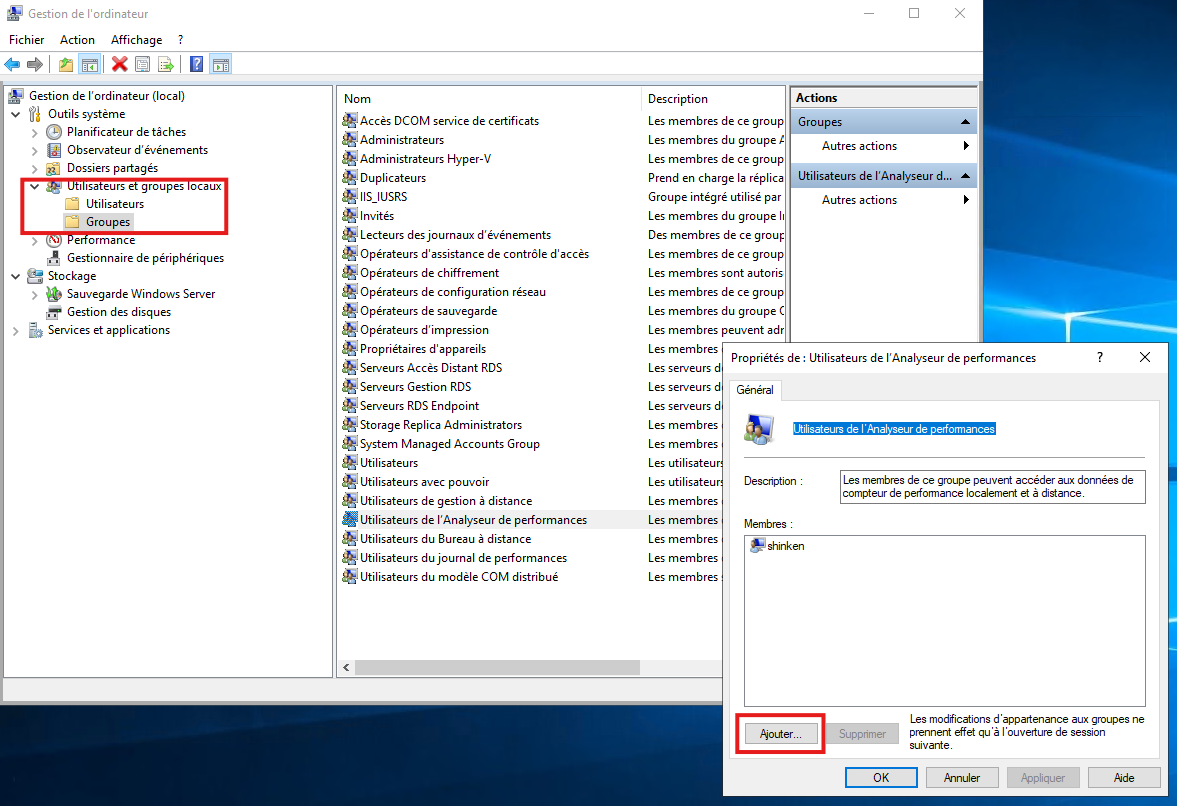
Task: Click the Up one level folder icon
Action: click(66, 65)
